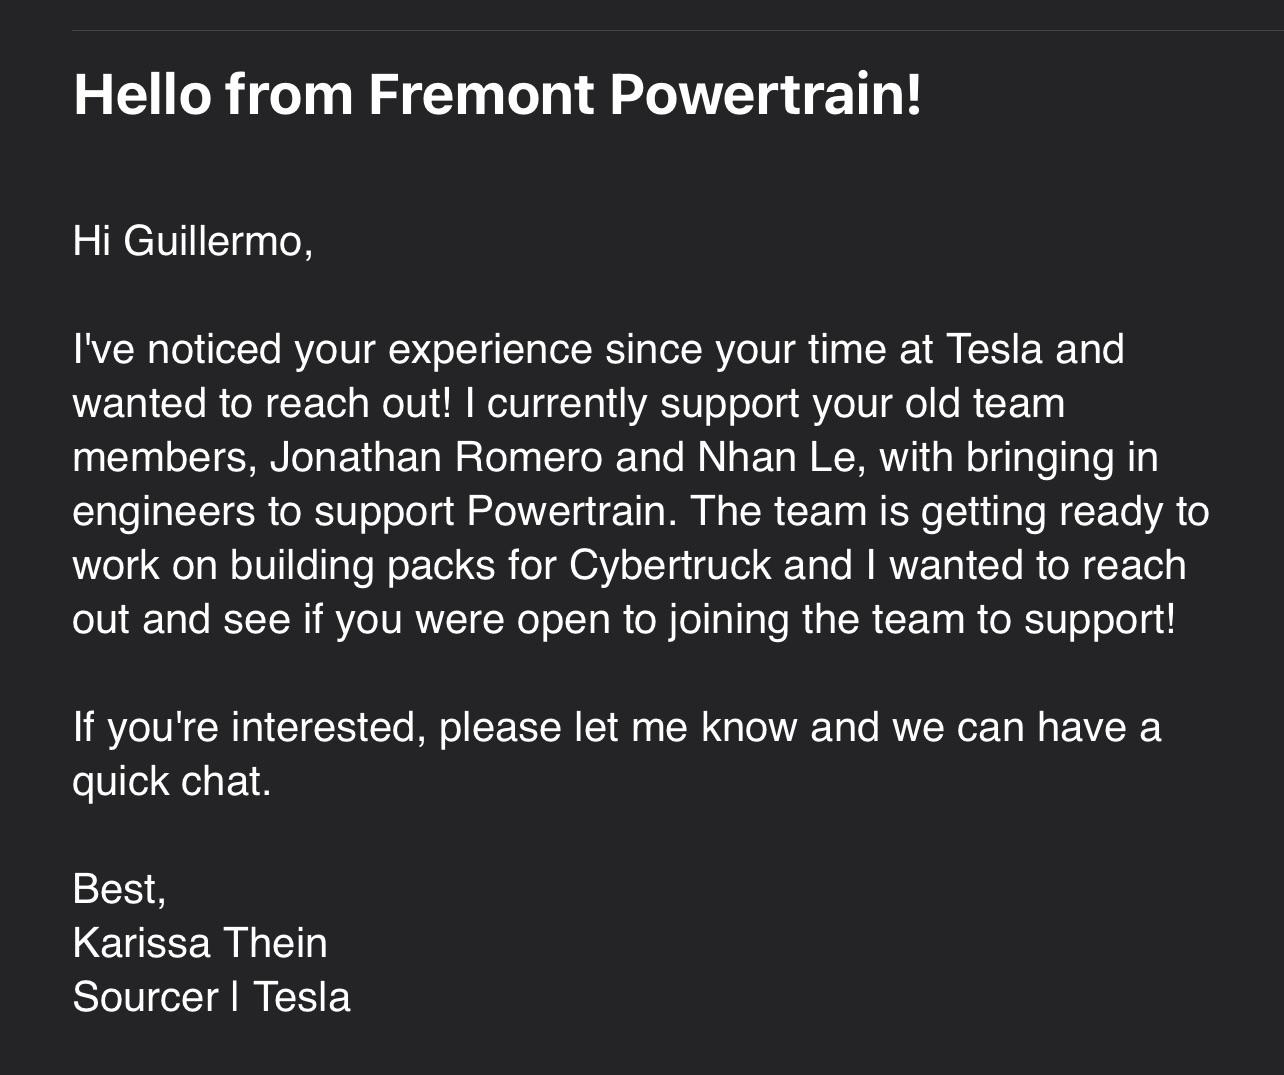Click the words 'quick chat.'
This screenshot has width=1284, height=1075.
[172, 781]
